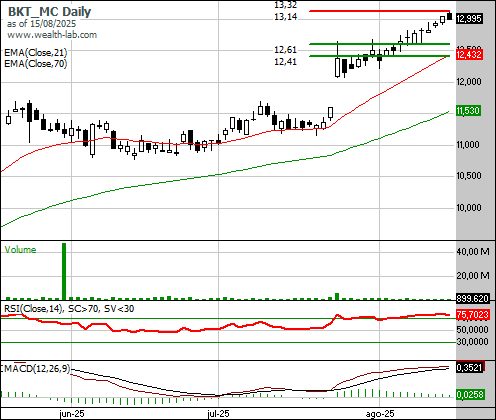The width and height of the screenshot is (496, 420).
Task: Click the 12,000 price axis label
Action: (x=469, y=82)
